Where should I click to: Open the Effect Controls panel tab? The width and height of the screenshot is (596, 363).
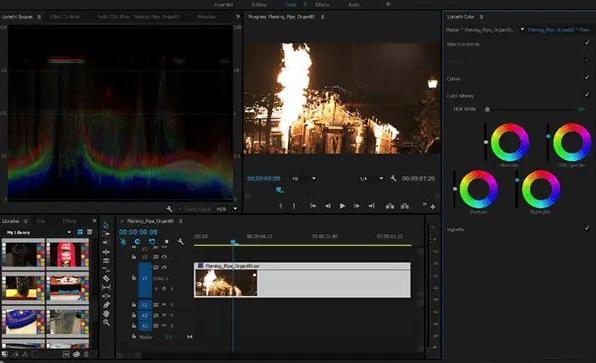pos(65,17)
